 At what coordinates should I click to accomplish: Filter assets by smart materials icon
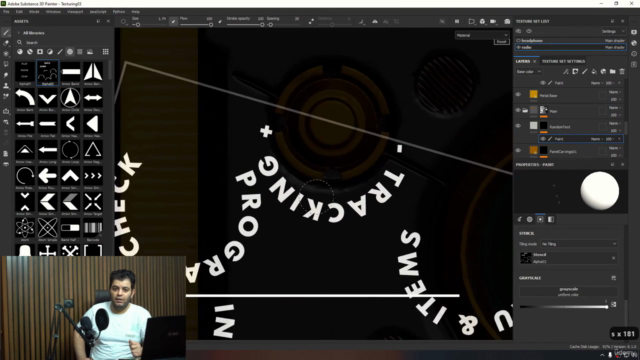click(30, 52)
